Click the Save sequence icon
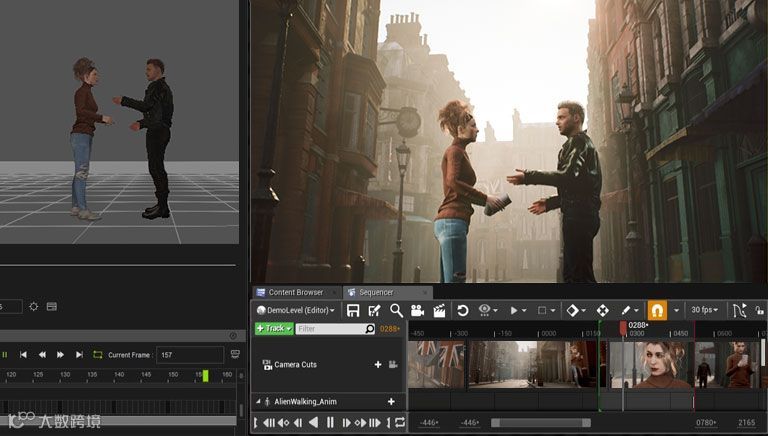 (x=353, y=311)
